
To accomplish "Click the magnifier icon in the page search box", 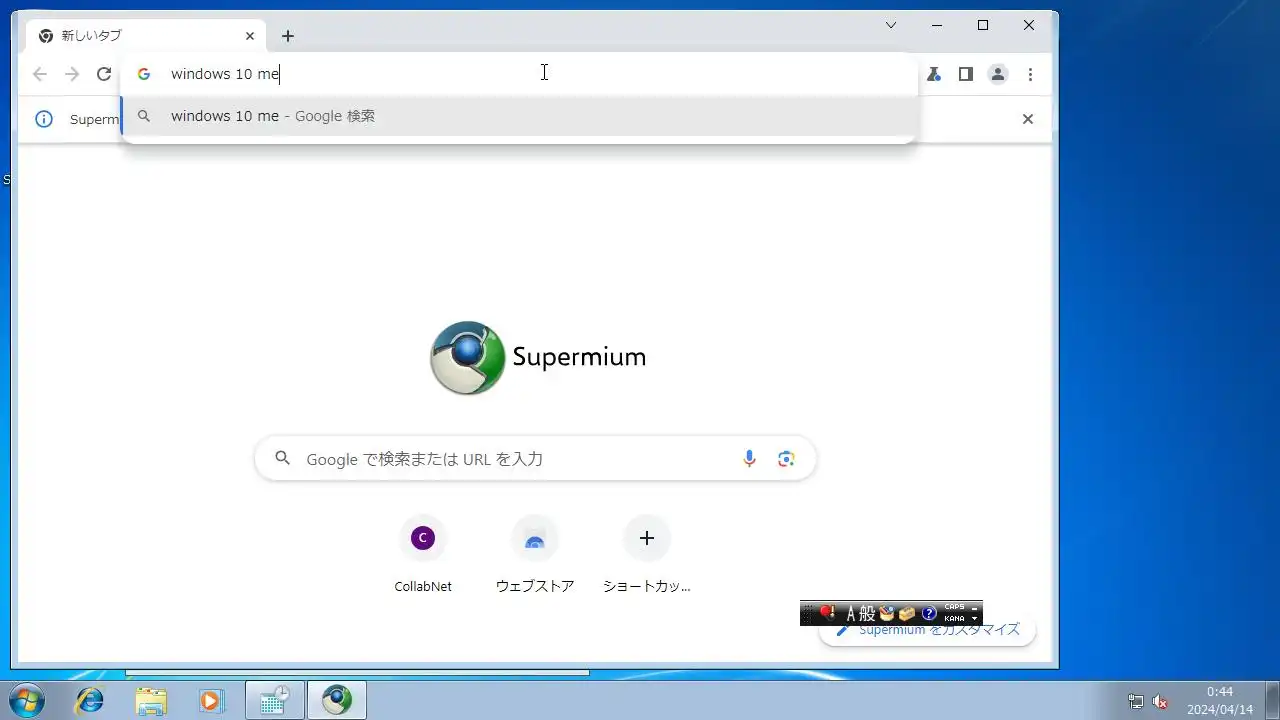I will [x=283, y=458].
